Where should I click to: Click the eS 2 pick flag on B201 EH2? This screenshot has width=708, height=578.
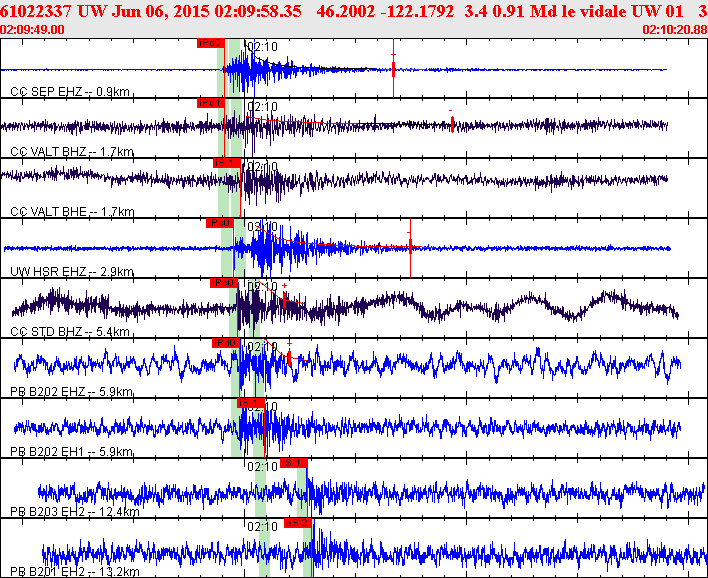298,523
